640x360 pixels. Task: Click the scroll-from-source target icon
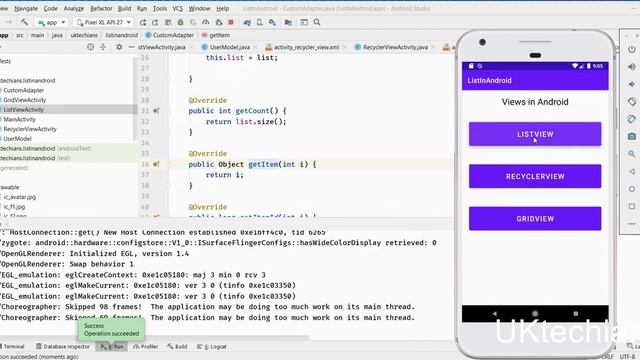click(x=91, y=47)
